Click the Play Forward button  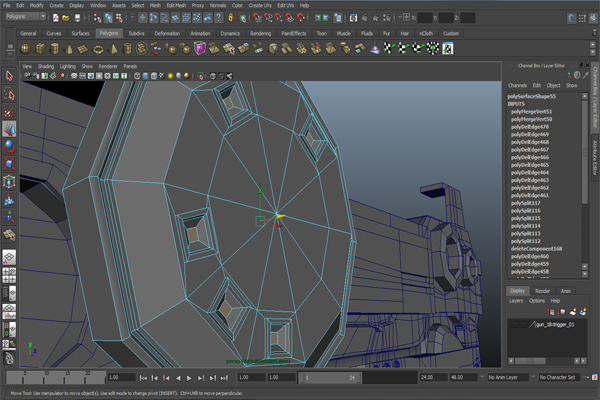pos(189,378)
